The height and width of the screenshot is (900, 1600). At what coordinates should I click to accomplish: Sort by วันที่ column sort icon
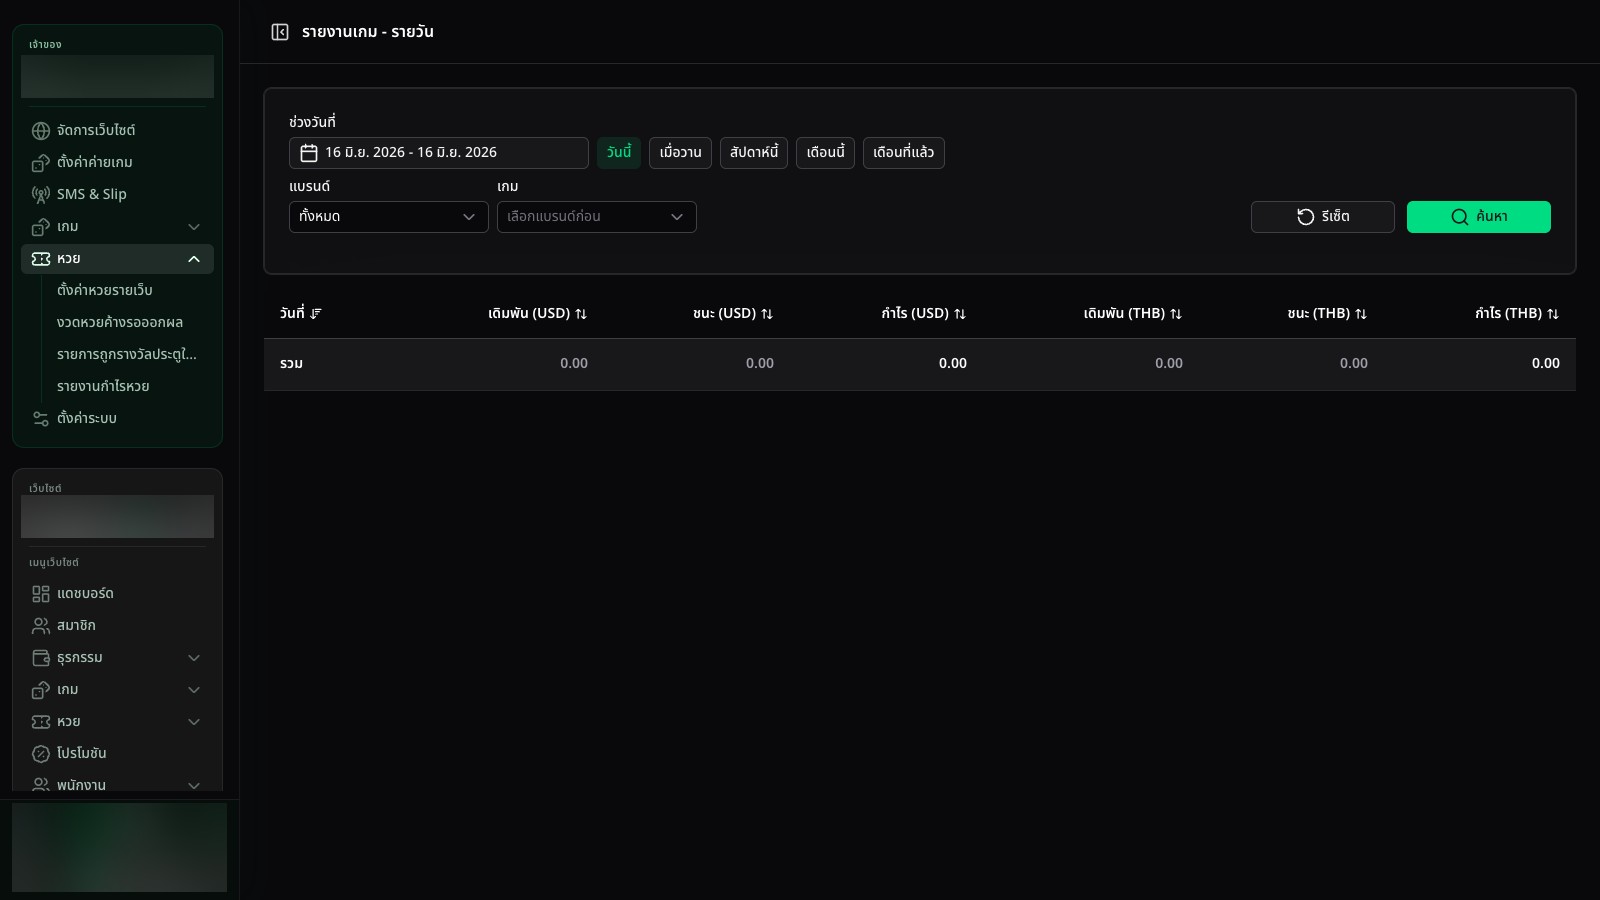tap(316, 314)
